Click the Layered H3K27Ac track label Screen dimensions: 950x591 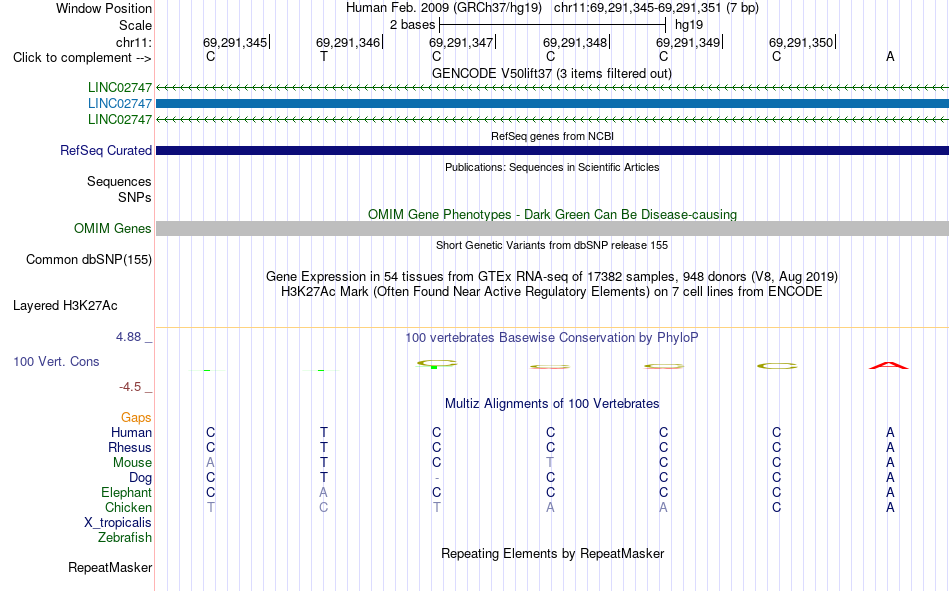(x=65, y=306)
